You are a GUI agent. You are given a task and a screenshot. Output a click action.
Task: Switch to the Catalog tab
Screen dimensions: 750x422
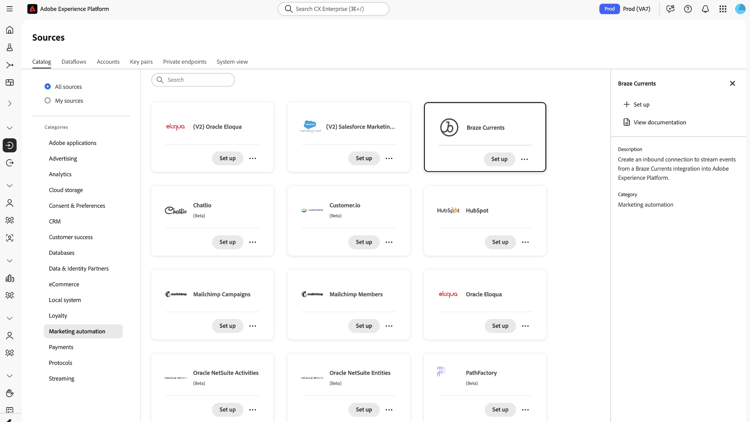click(x=42, y=62)
